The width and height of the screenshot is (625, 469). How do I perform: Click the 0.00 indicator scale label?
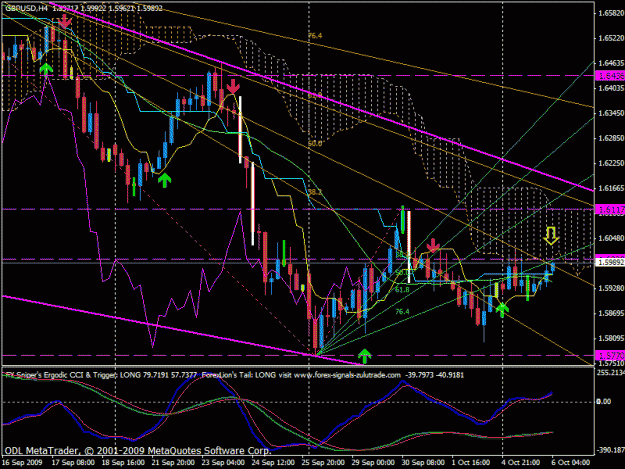[603, 401]
